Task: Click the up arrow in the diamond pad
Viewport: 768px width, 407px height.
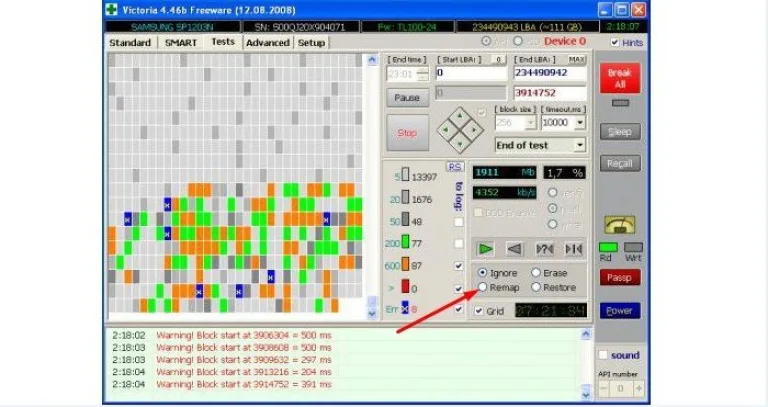Action: coord(459,116)
